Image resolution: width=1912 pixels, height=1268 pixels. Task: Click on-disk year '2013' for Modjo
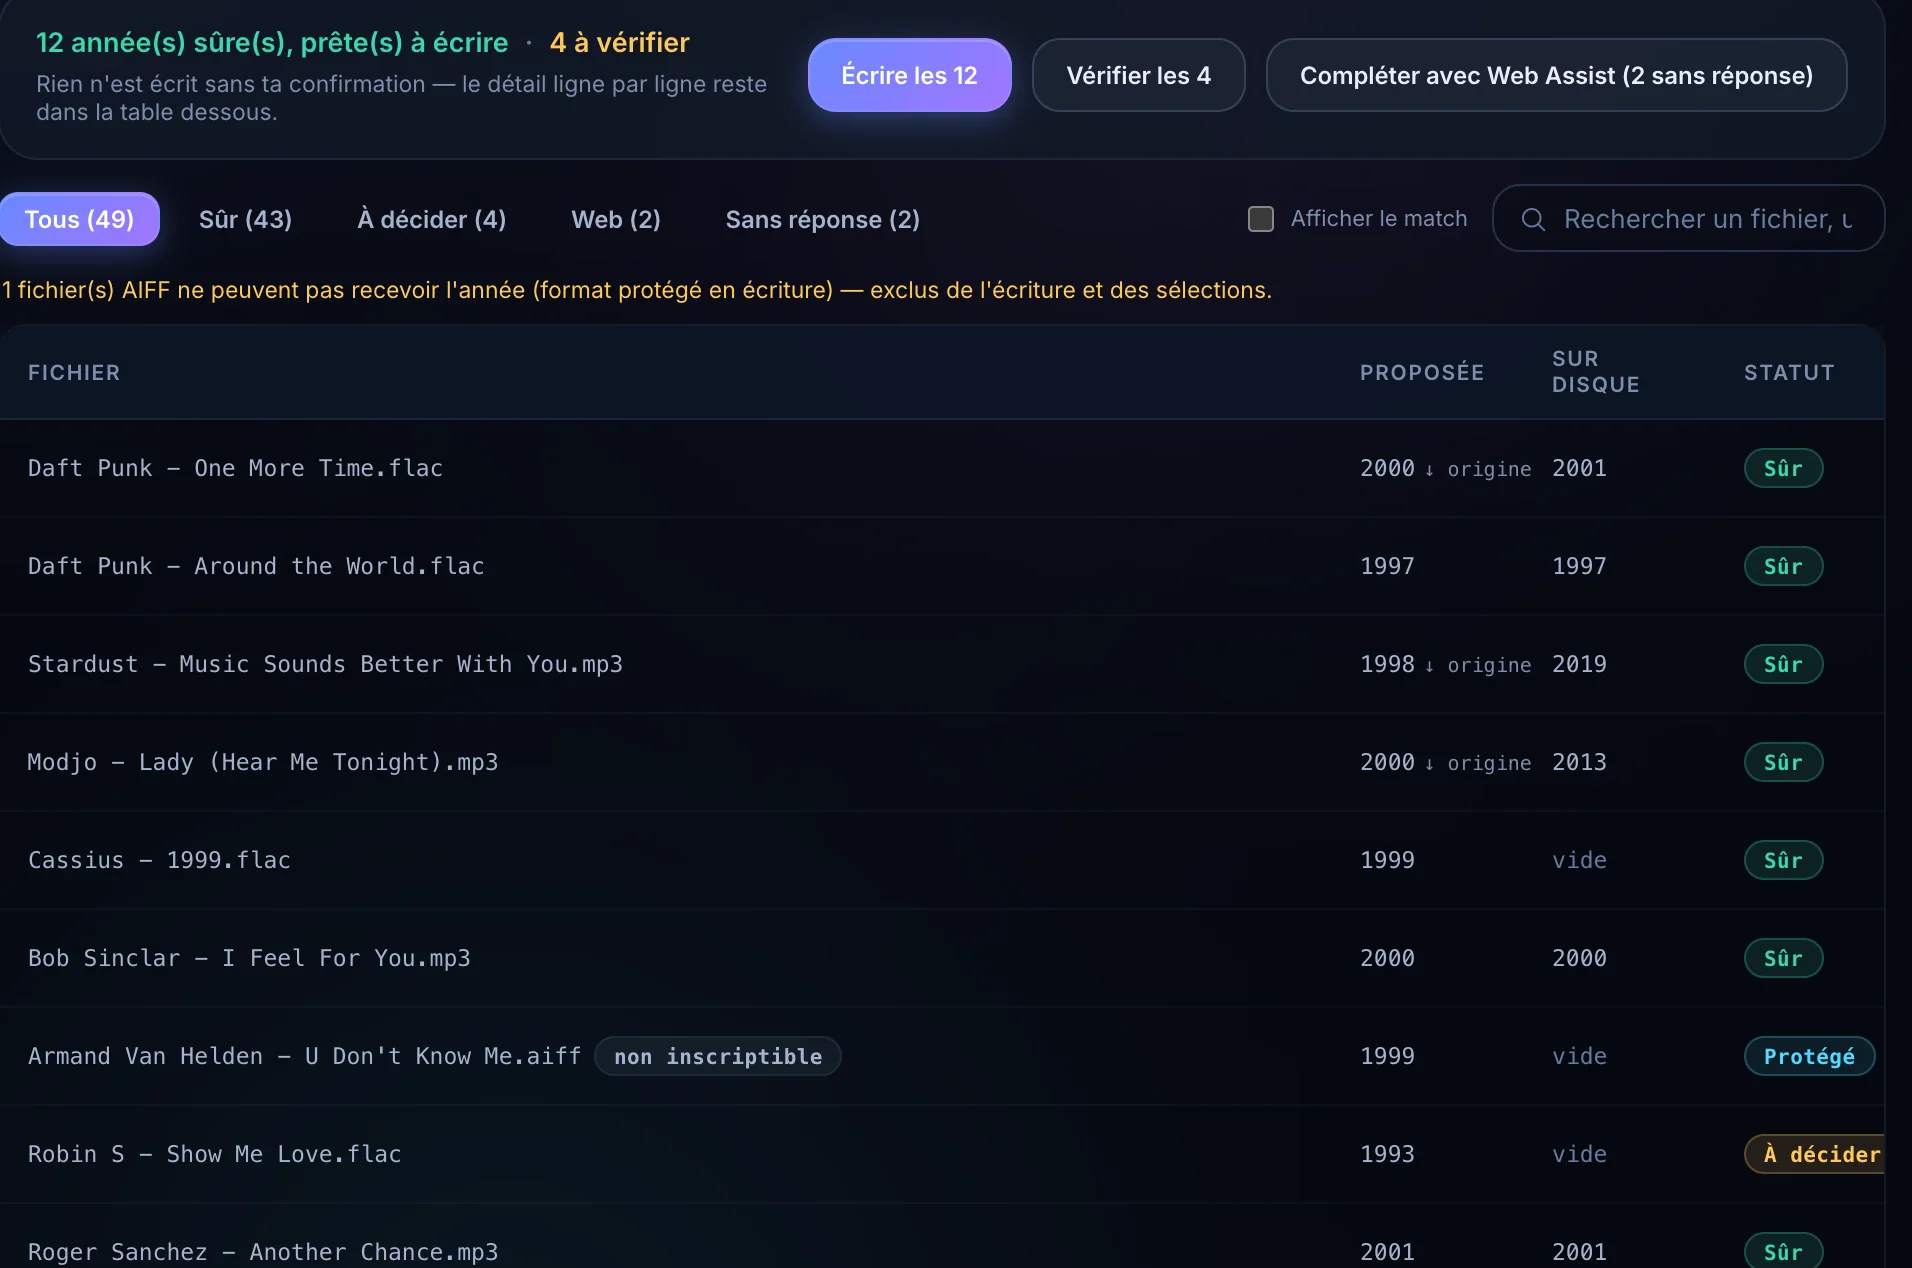(1579, 762)
